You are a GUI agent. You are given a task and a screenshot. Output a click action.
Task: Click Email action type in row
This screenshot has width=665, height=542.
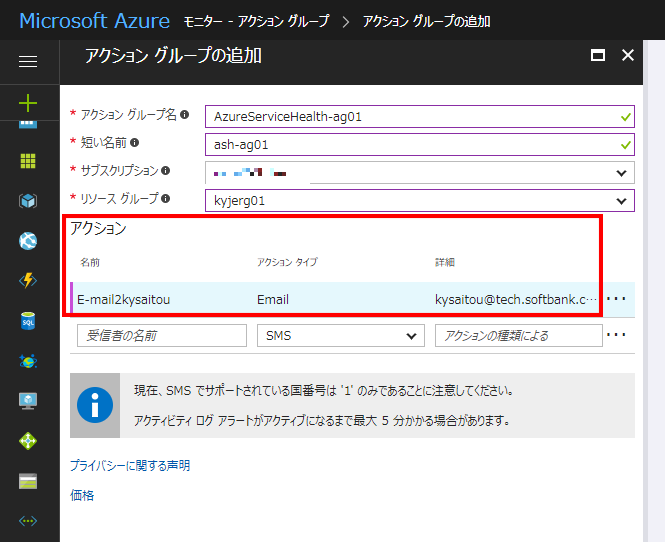273,300
